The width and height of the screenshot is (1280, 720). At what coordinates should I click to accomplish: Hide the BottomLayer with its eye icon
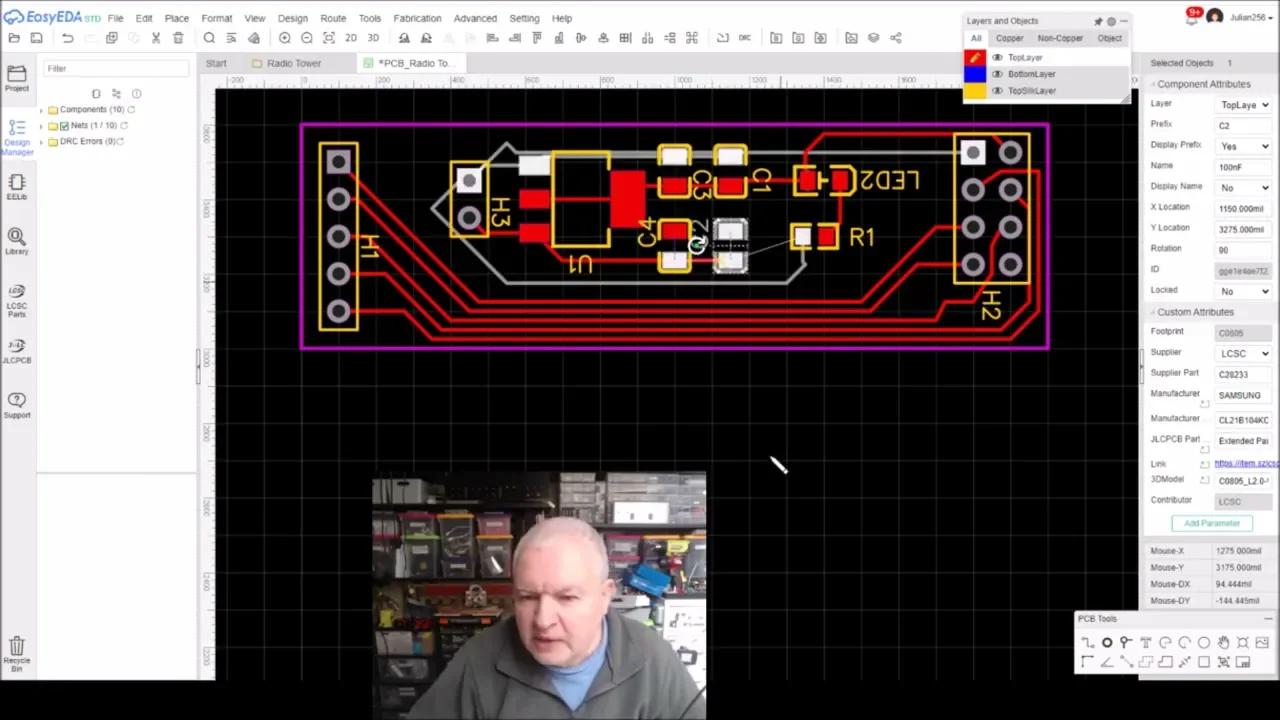(x=997, y=74)
